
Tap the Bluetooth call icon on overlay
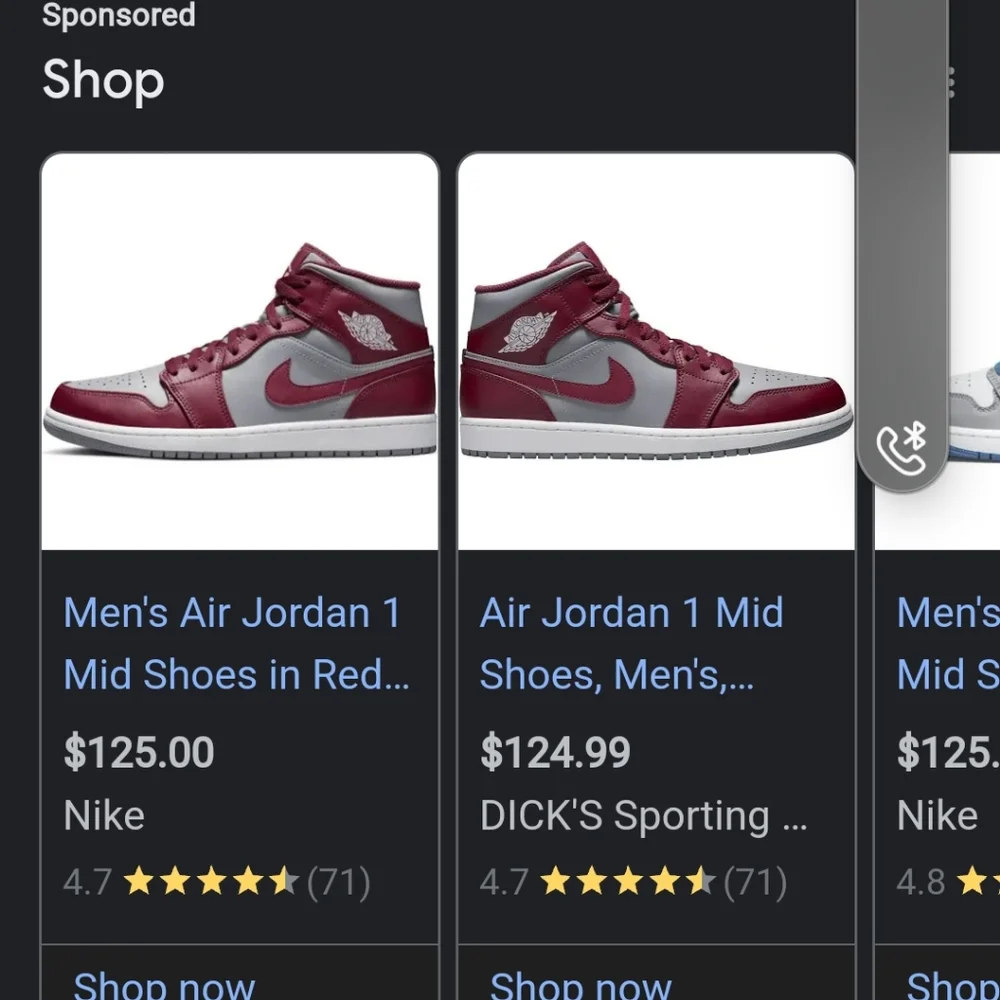[x=901, y=448]
